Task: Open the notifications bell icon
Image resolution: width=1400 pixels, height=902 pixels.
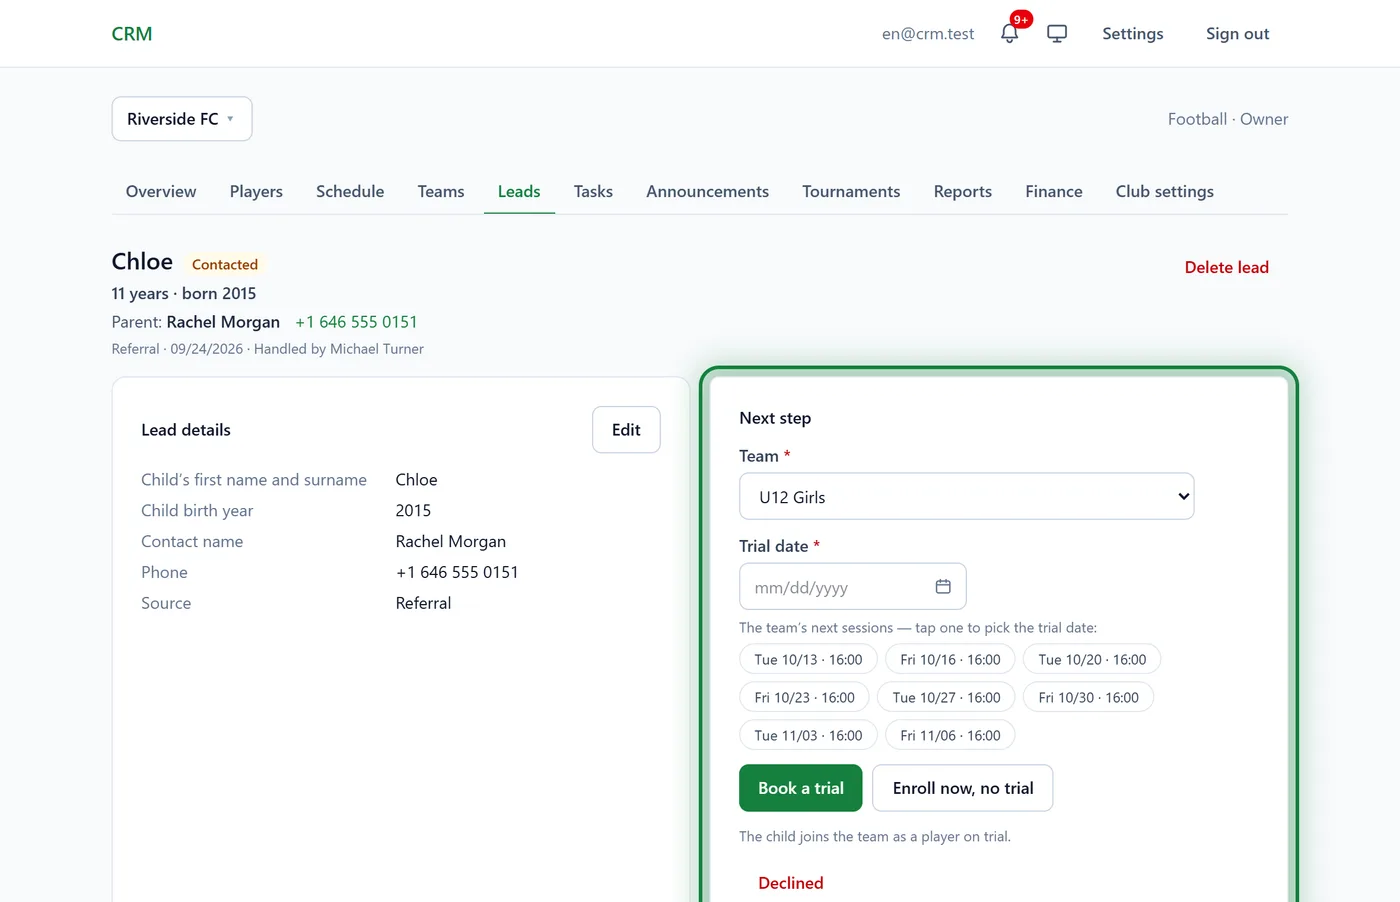Action: point(1009,33)
